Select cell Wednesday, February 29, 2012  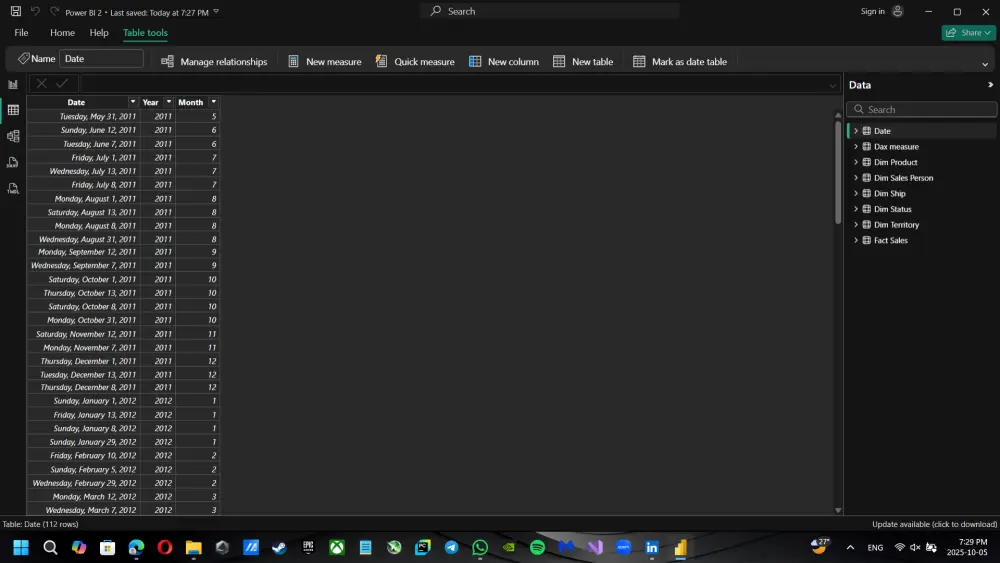point(84,483)
